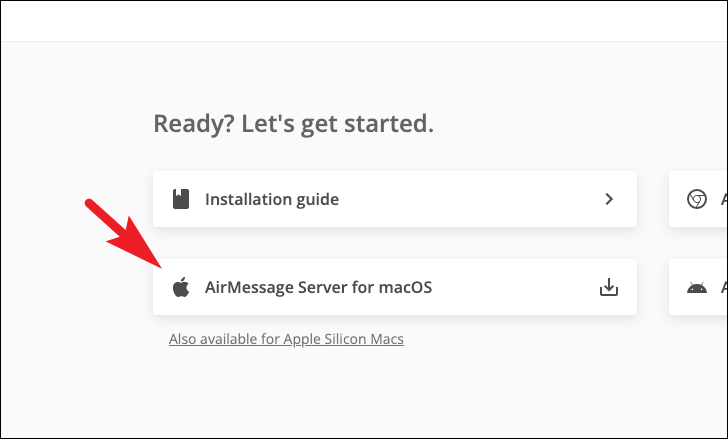The height and width of the screenshot is (439, 728).
Task: Click the download tray icon
Action: click(x=609, y=287)
